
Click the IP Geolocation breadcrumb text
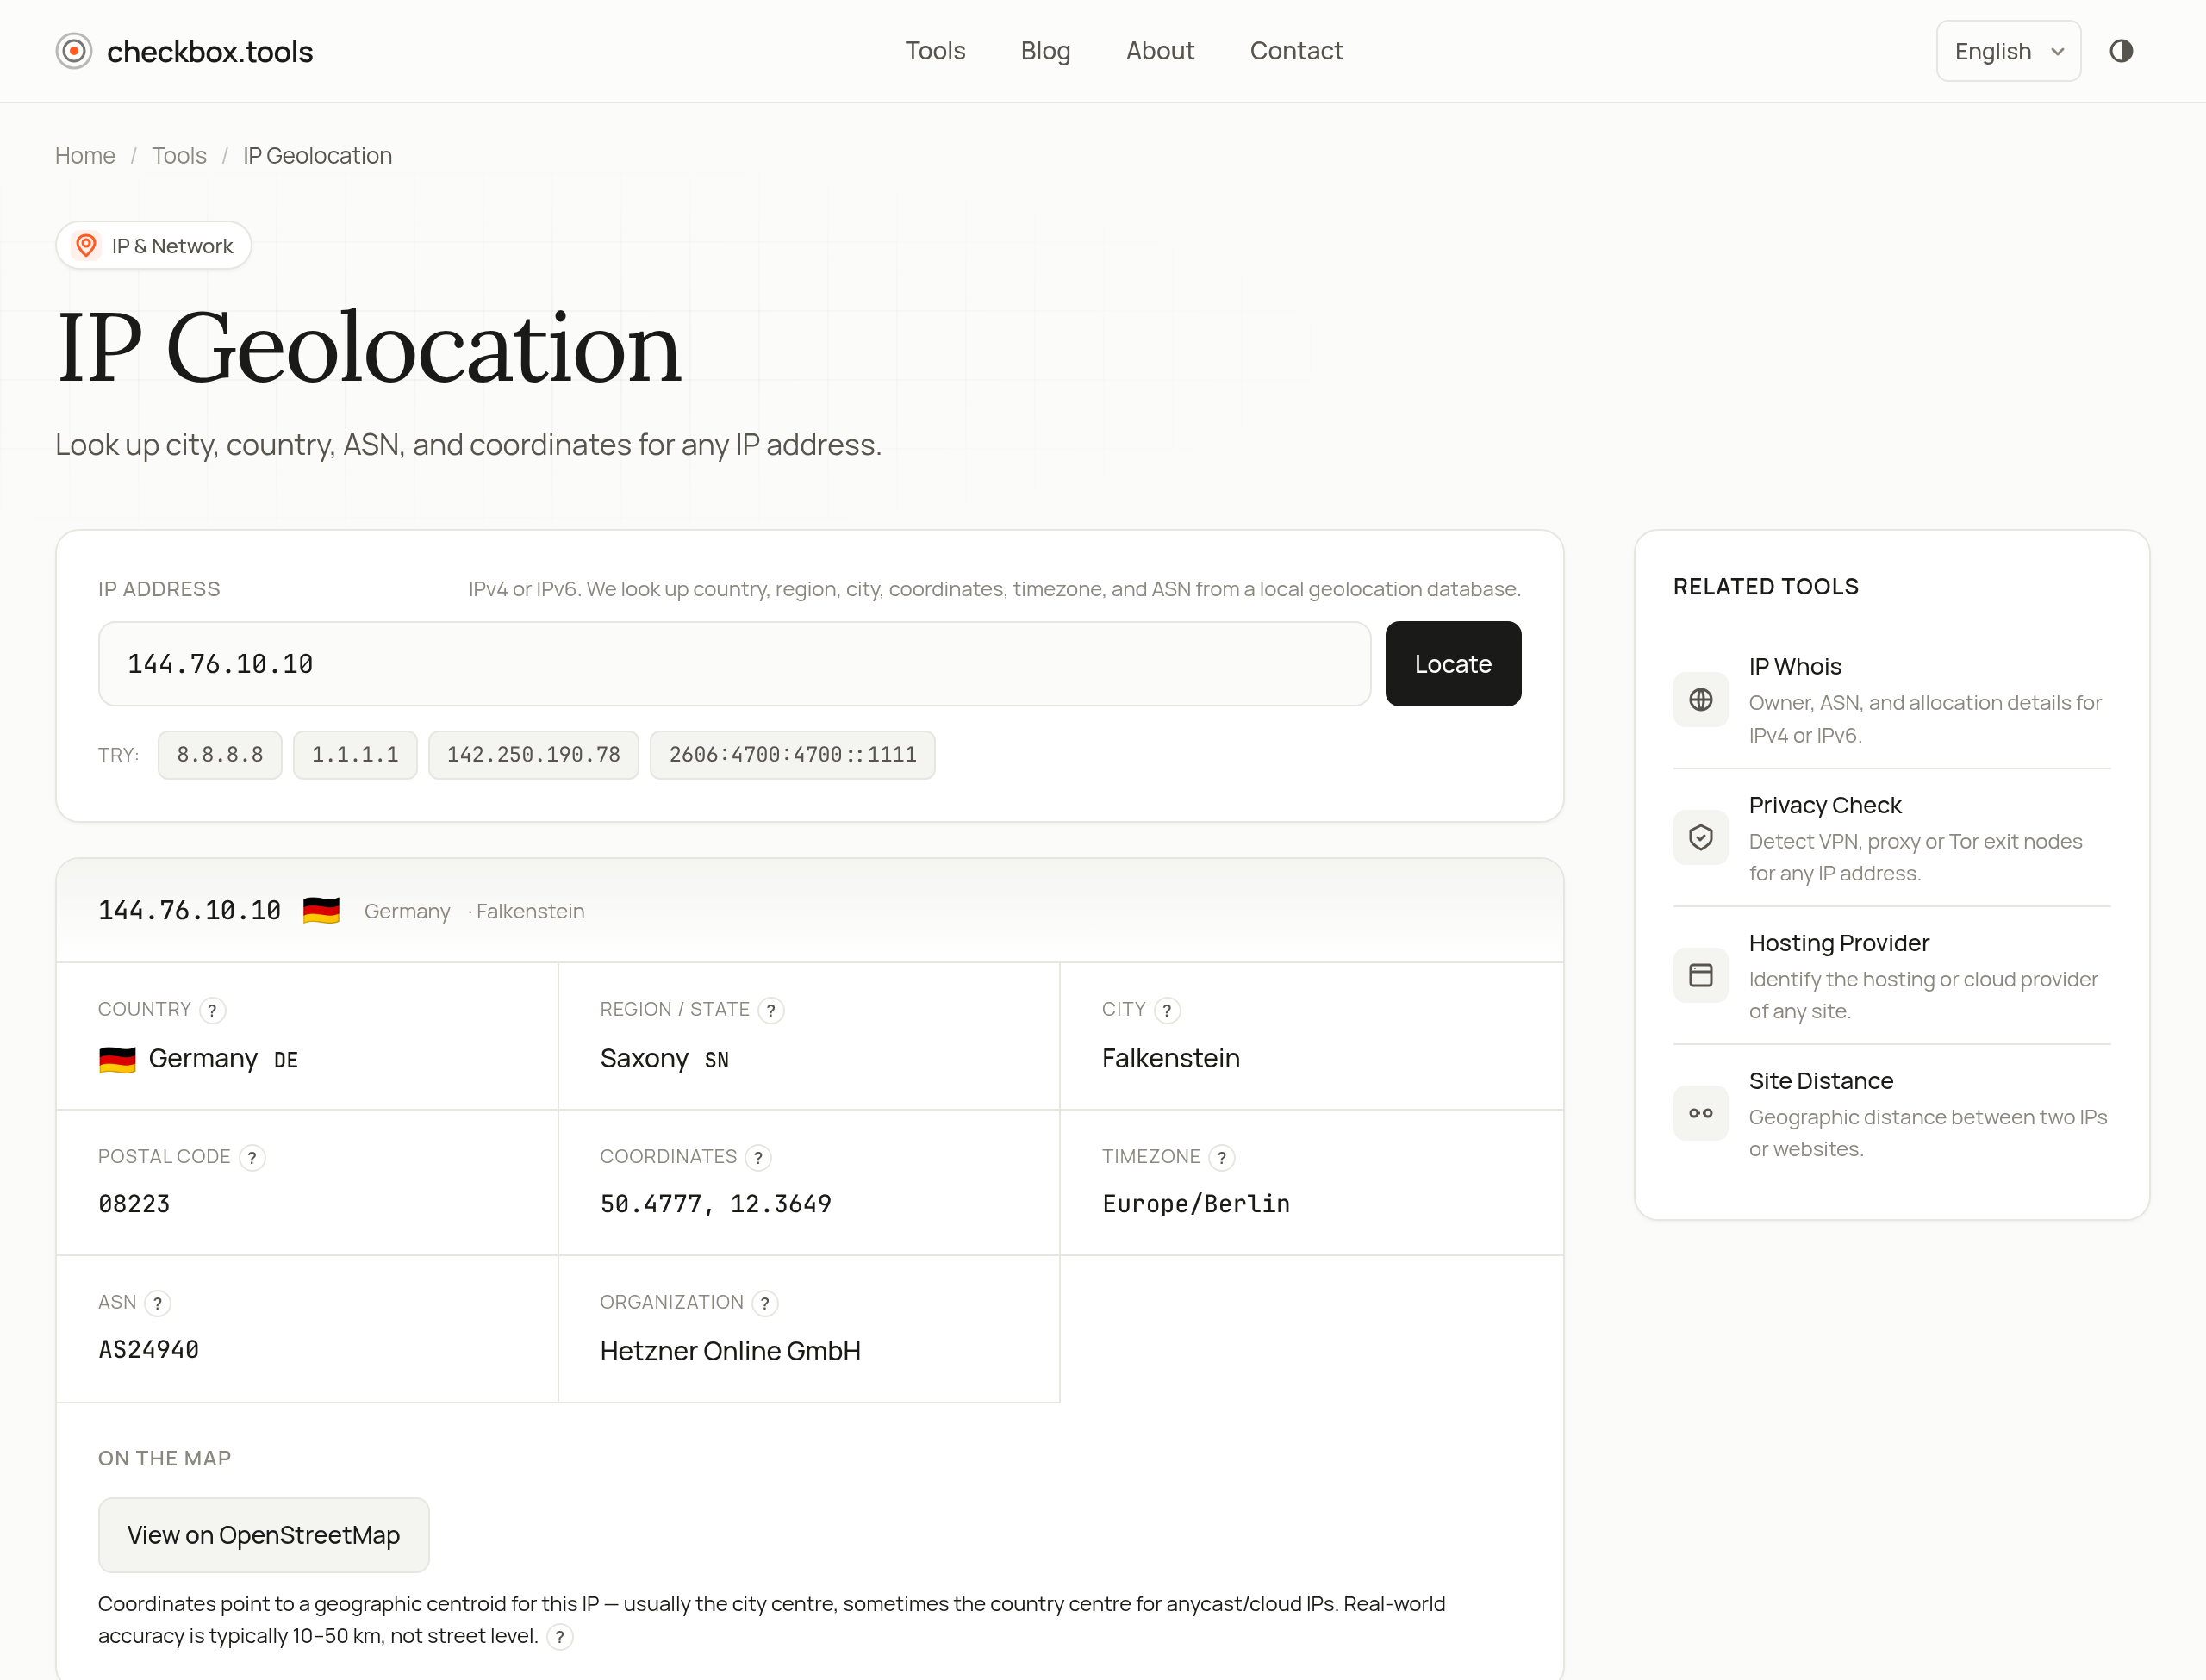tap(318, 156)
